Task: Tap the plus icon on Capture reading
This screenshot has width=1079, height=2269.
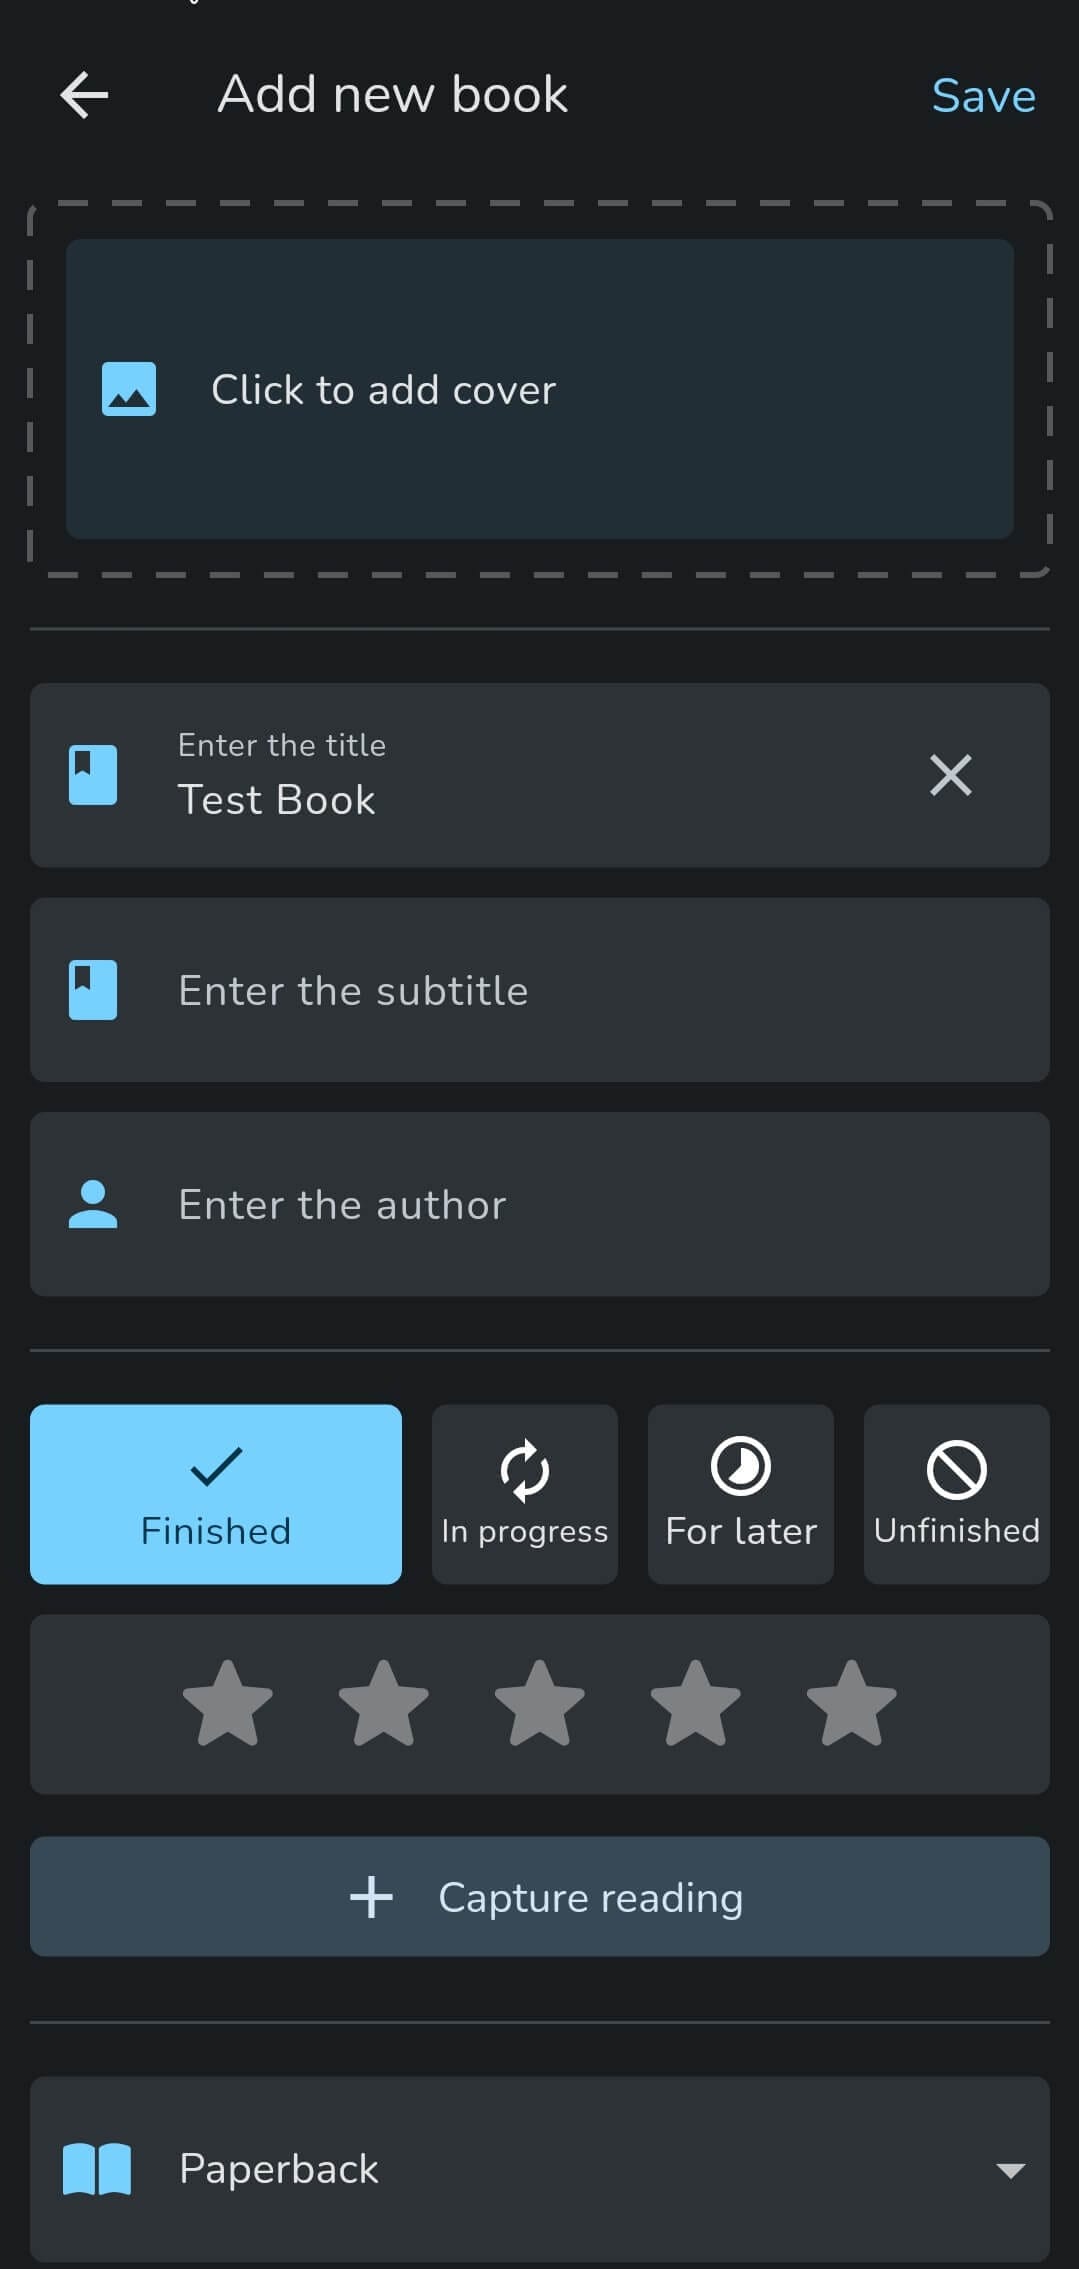Action: [x=371, y=1897]
